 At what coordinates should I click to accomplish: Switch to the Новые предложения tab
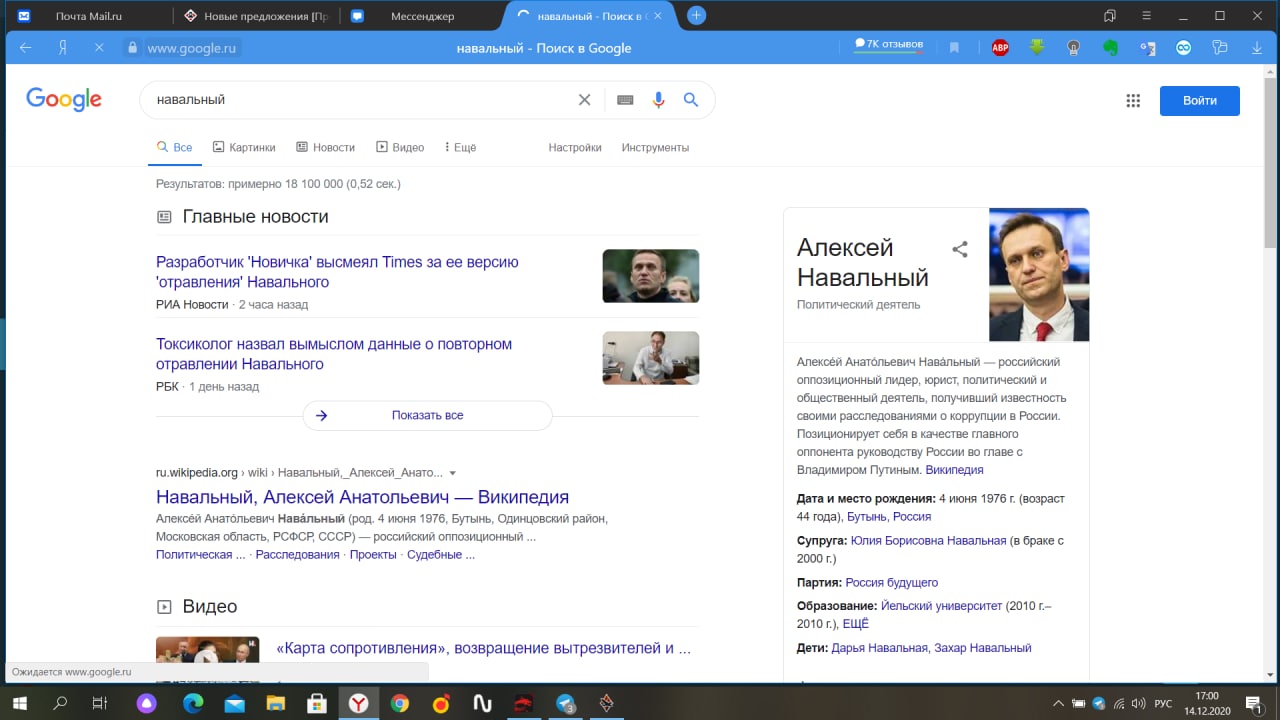click(255, 15)
